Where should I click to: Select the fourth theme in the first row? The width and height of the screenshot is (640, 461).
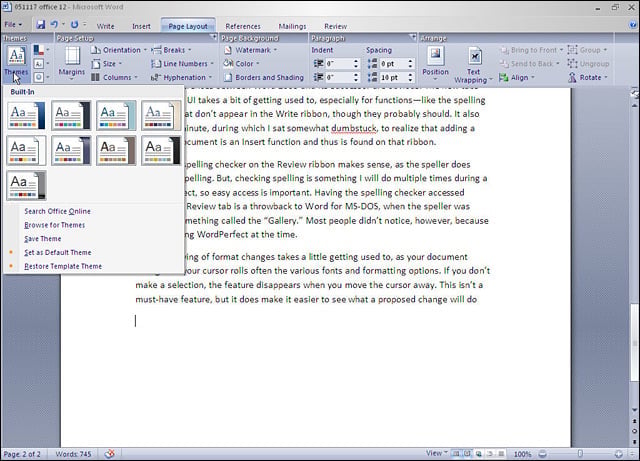[x=161, y=116]
